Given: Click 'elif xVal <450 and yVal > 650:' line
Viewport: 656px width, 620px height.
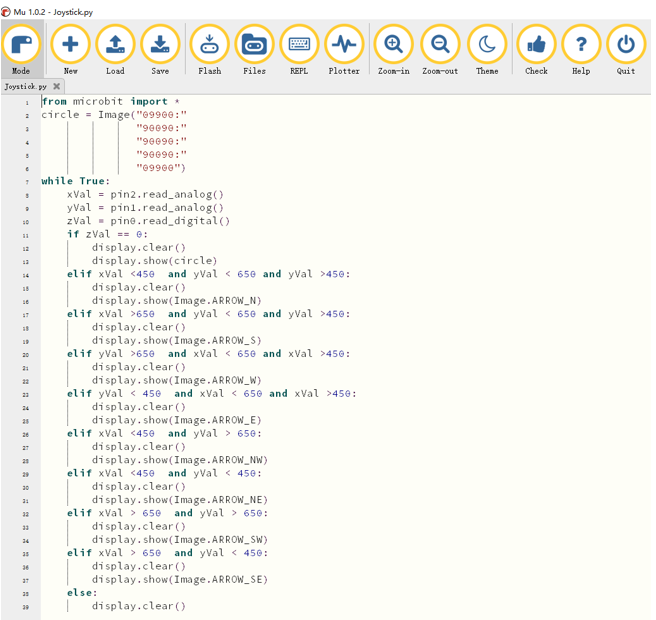Looking at the screenshot, I should [x=164, y=433].
